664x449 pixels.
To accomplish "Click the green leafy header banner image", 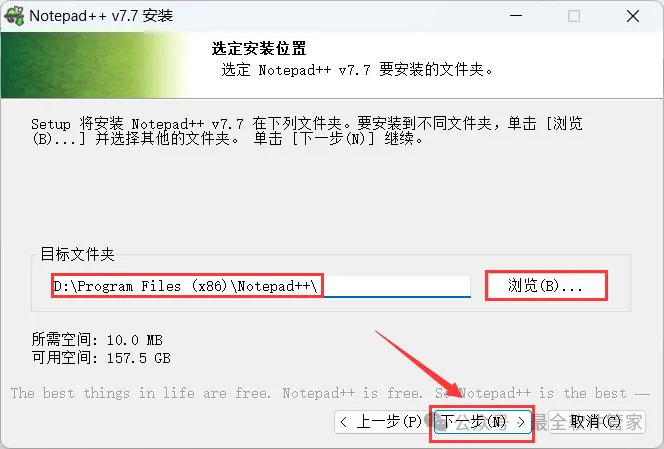I will pos(95,65).
